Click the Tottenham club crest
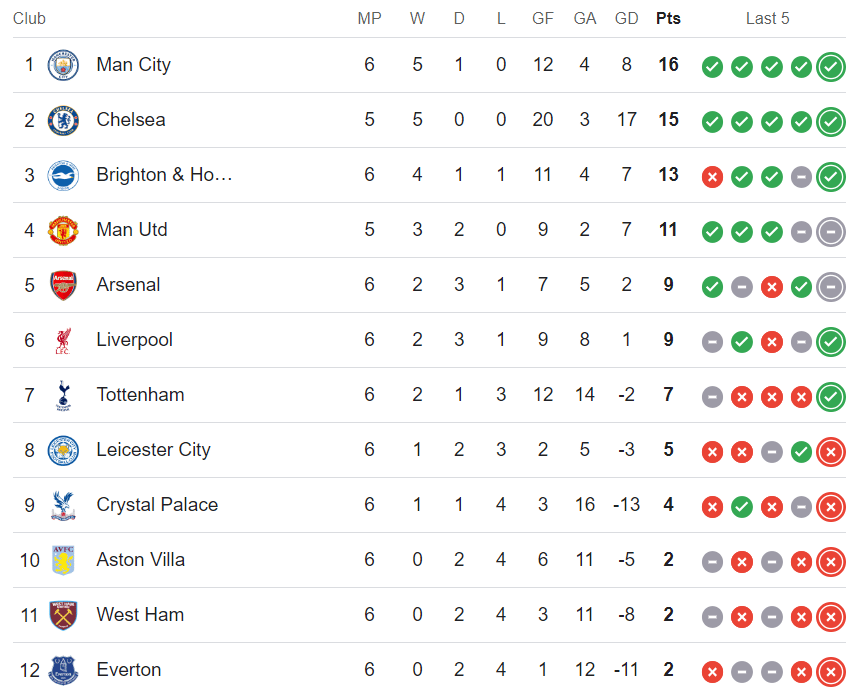The image size is (858, 694). point(63,395)
